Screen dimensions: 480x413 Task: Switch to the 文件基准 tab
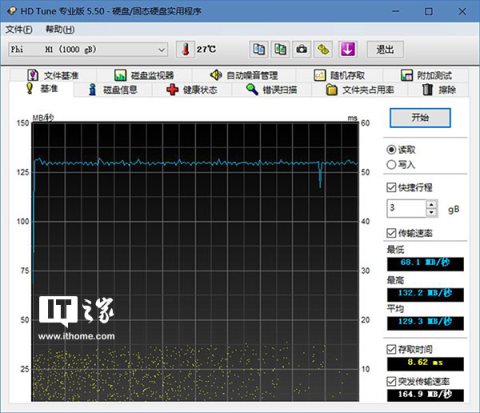(x=53, y=75)
